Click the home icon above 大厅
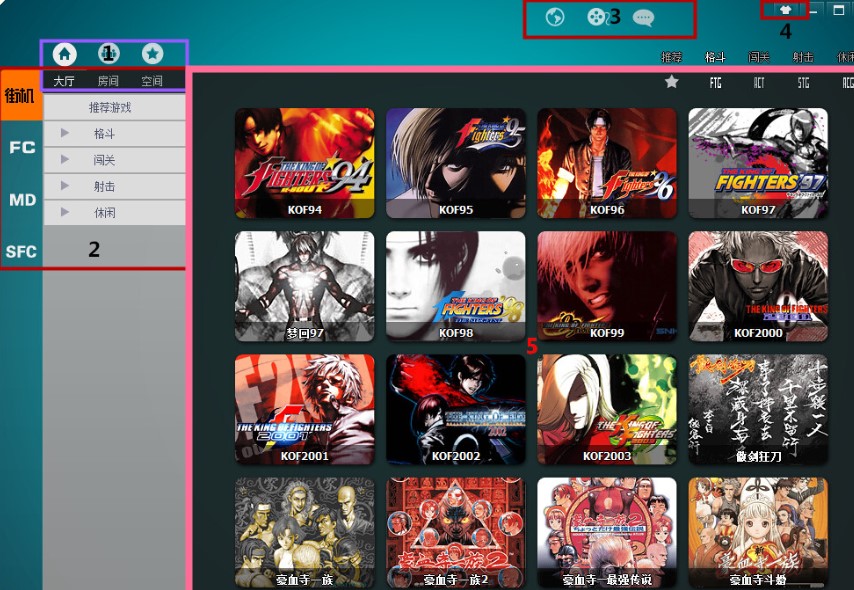This screenshot has width=854, height=590. coord(64,54)
